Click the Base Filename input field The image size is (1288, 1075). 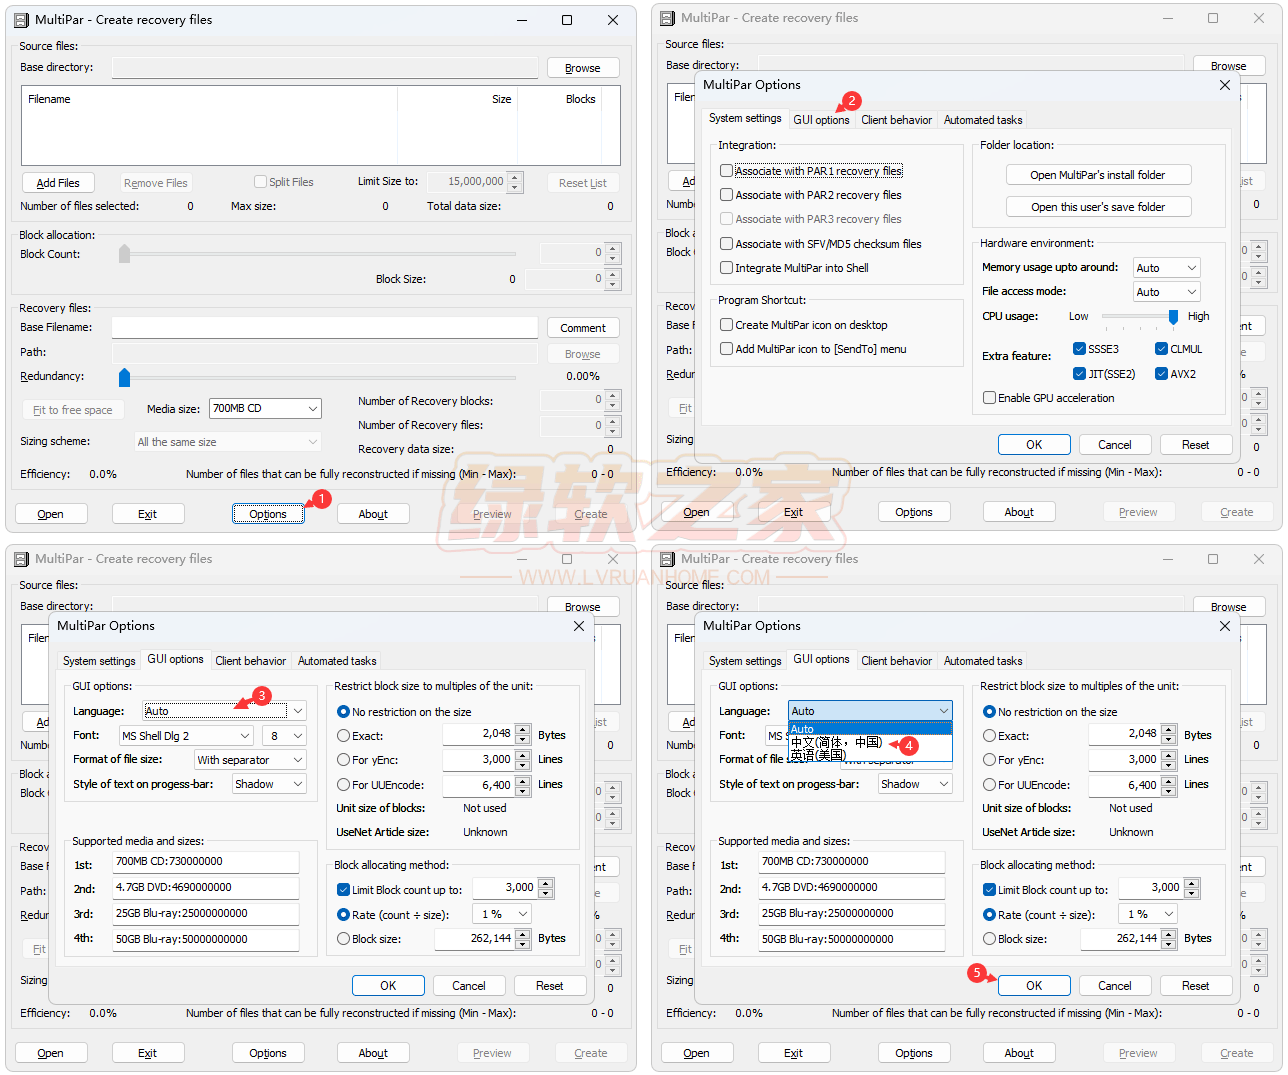point(324,328)
